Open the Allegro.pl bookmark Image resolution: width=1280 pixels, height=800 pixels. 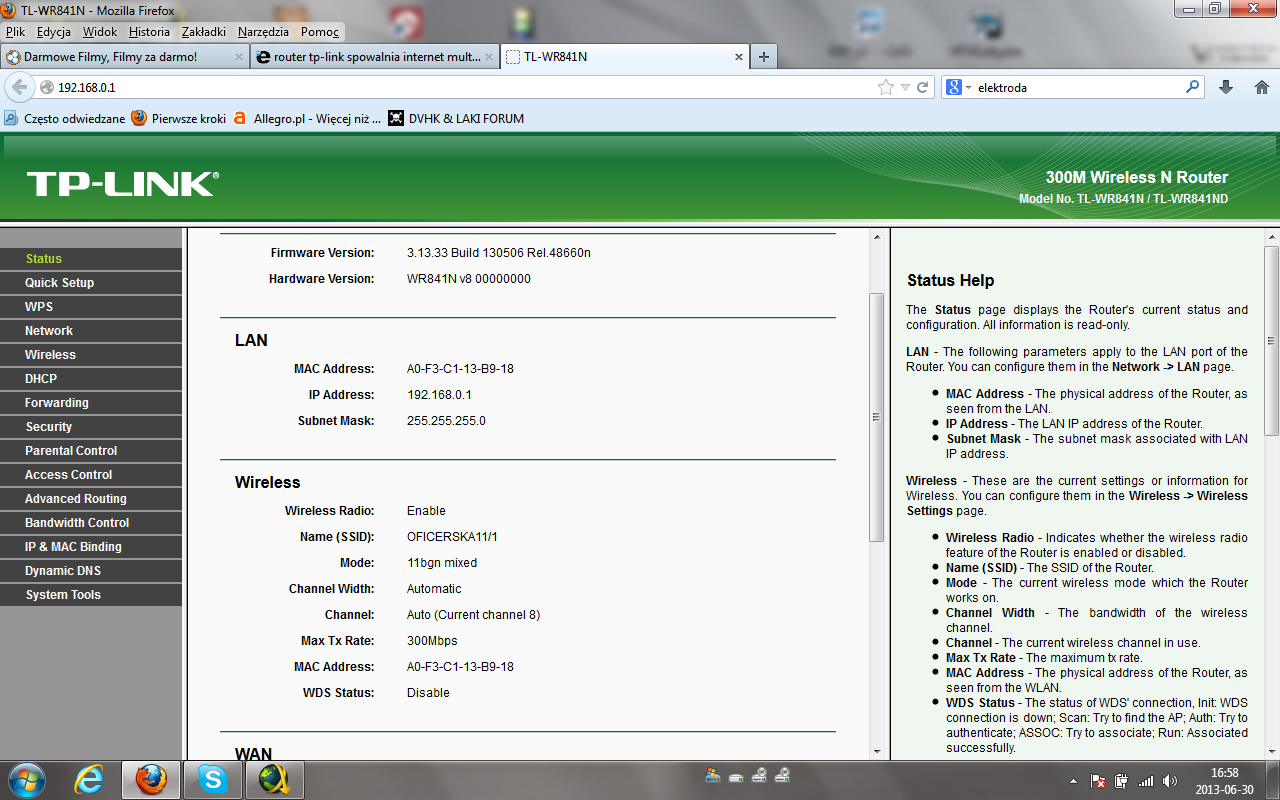307,118
